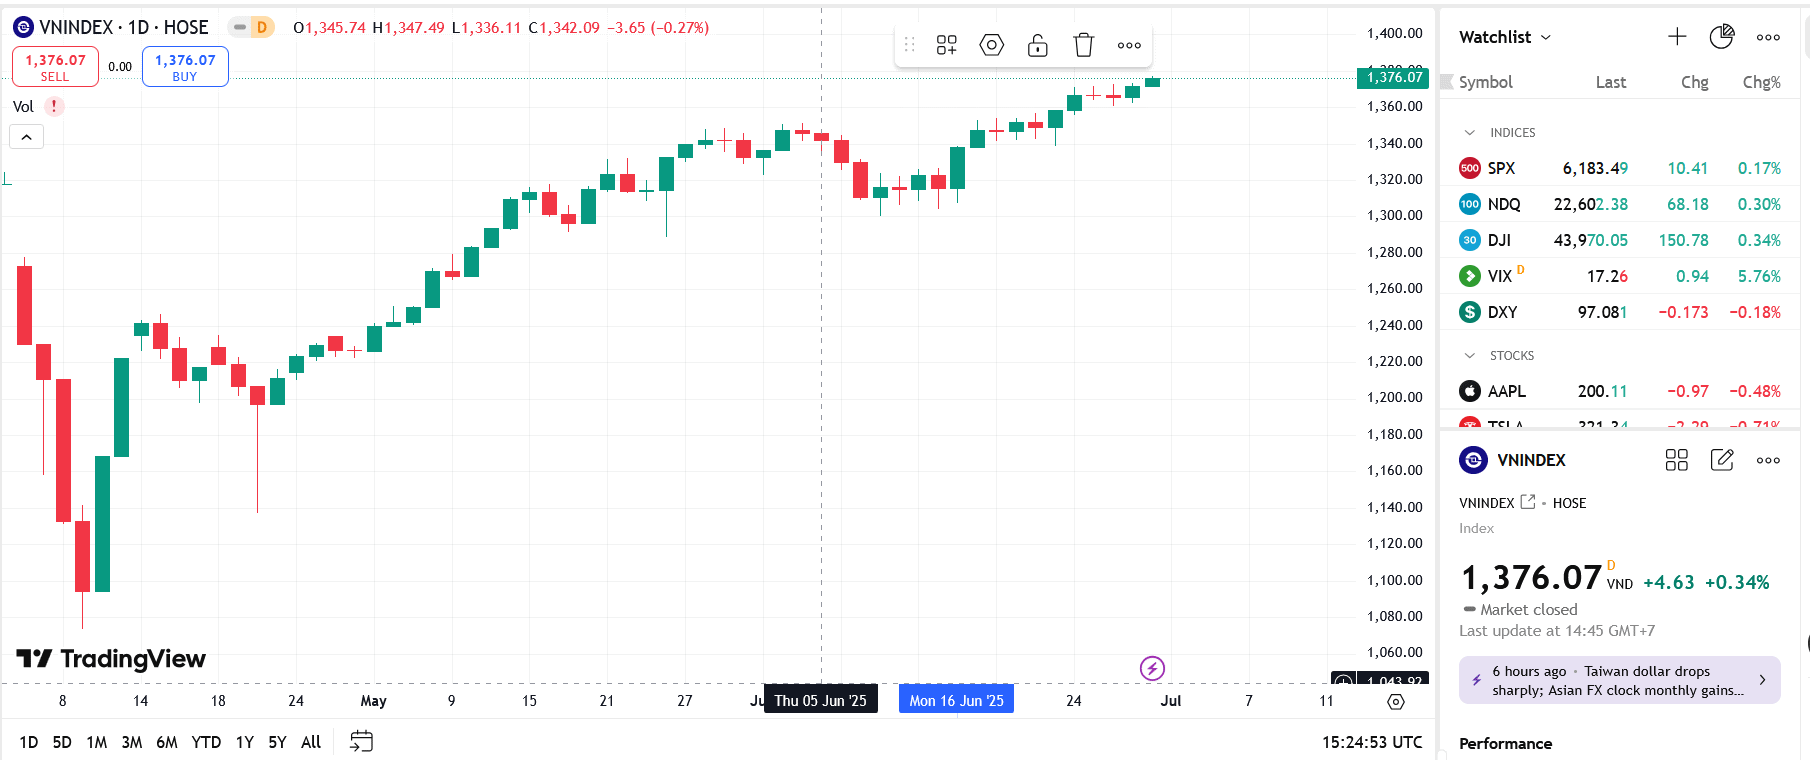Click the 1,376.07 BUY button
This screenshot has width=1810, height=760.
(x=185, y=67)
